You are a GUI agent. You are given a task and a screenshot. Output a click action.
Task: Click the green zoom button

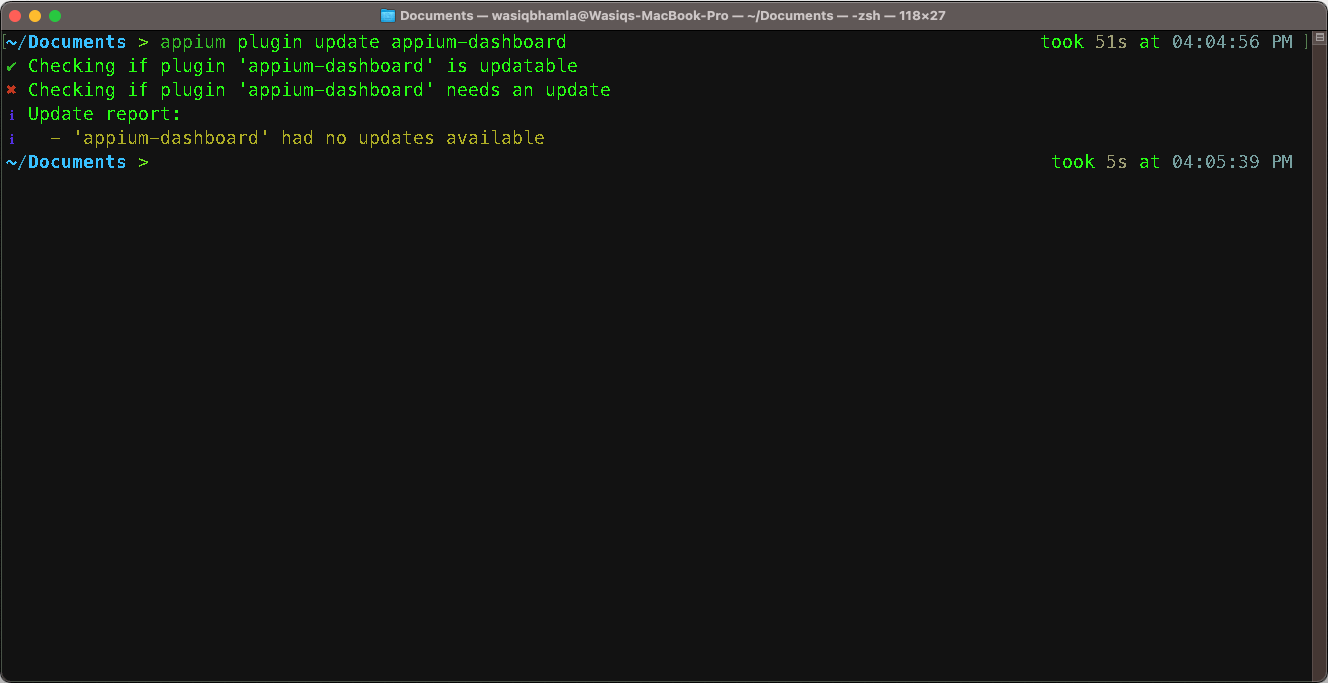tap(57, 16)
